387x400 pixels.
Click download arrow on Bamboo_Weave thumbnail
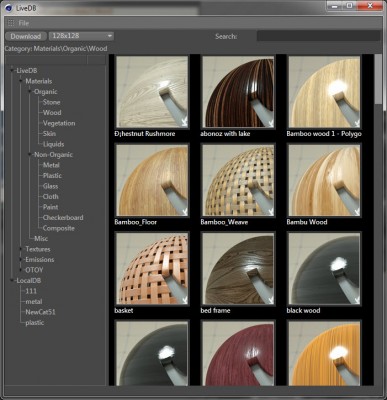270,211
